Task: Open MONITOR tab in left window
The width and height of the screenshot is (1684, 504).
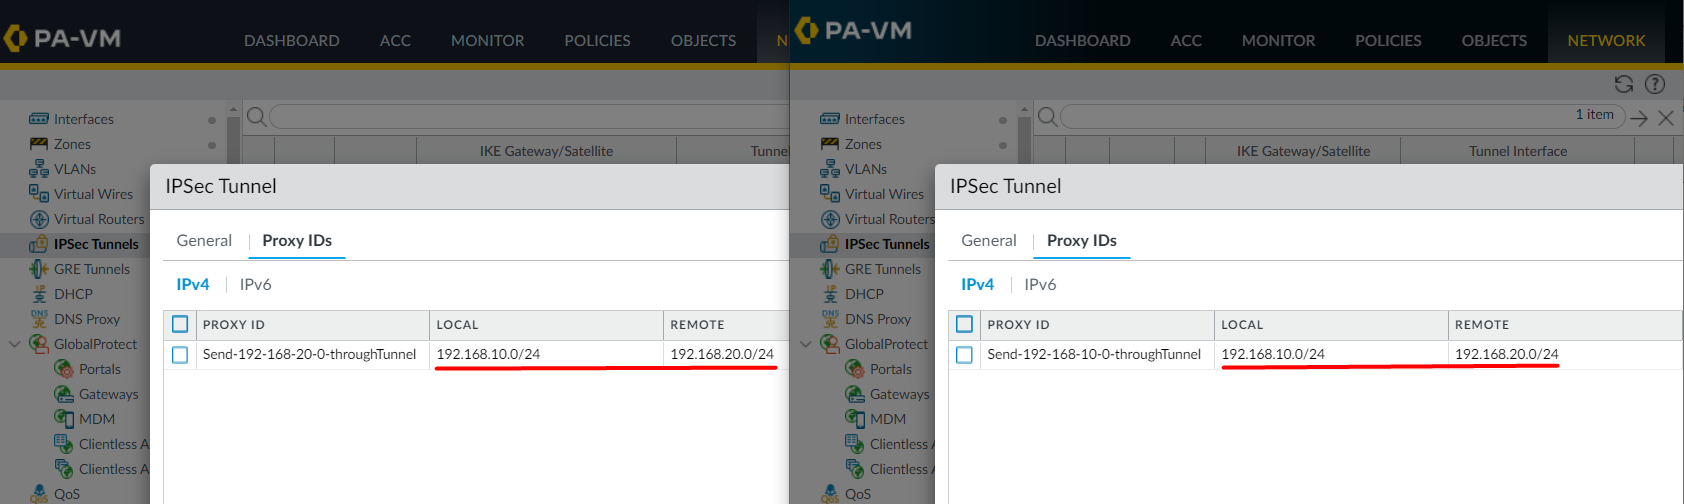Action: [x=487, y=41]
